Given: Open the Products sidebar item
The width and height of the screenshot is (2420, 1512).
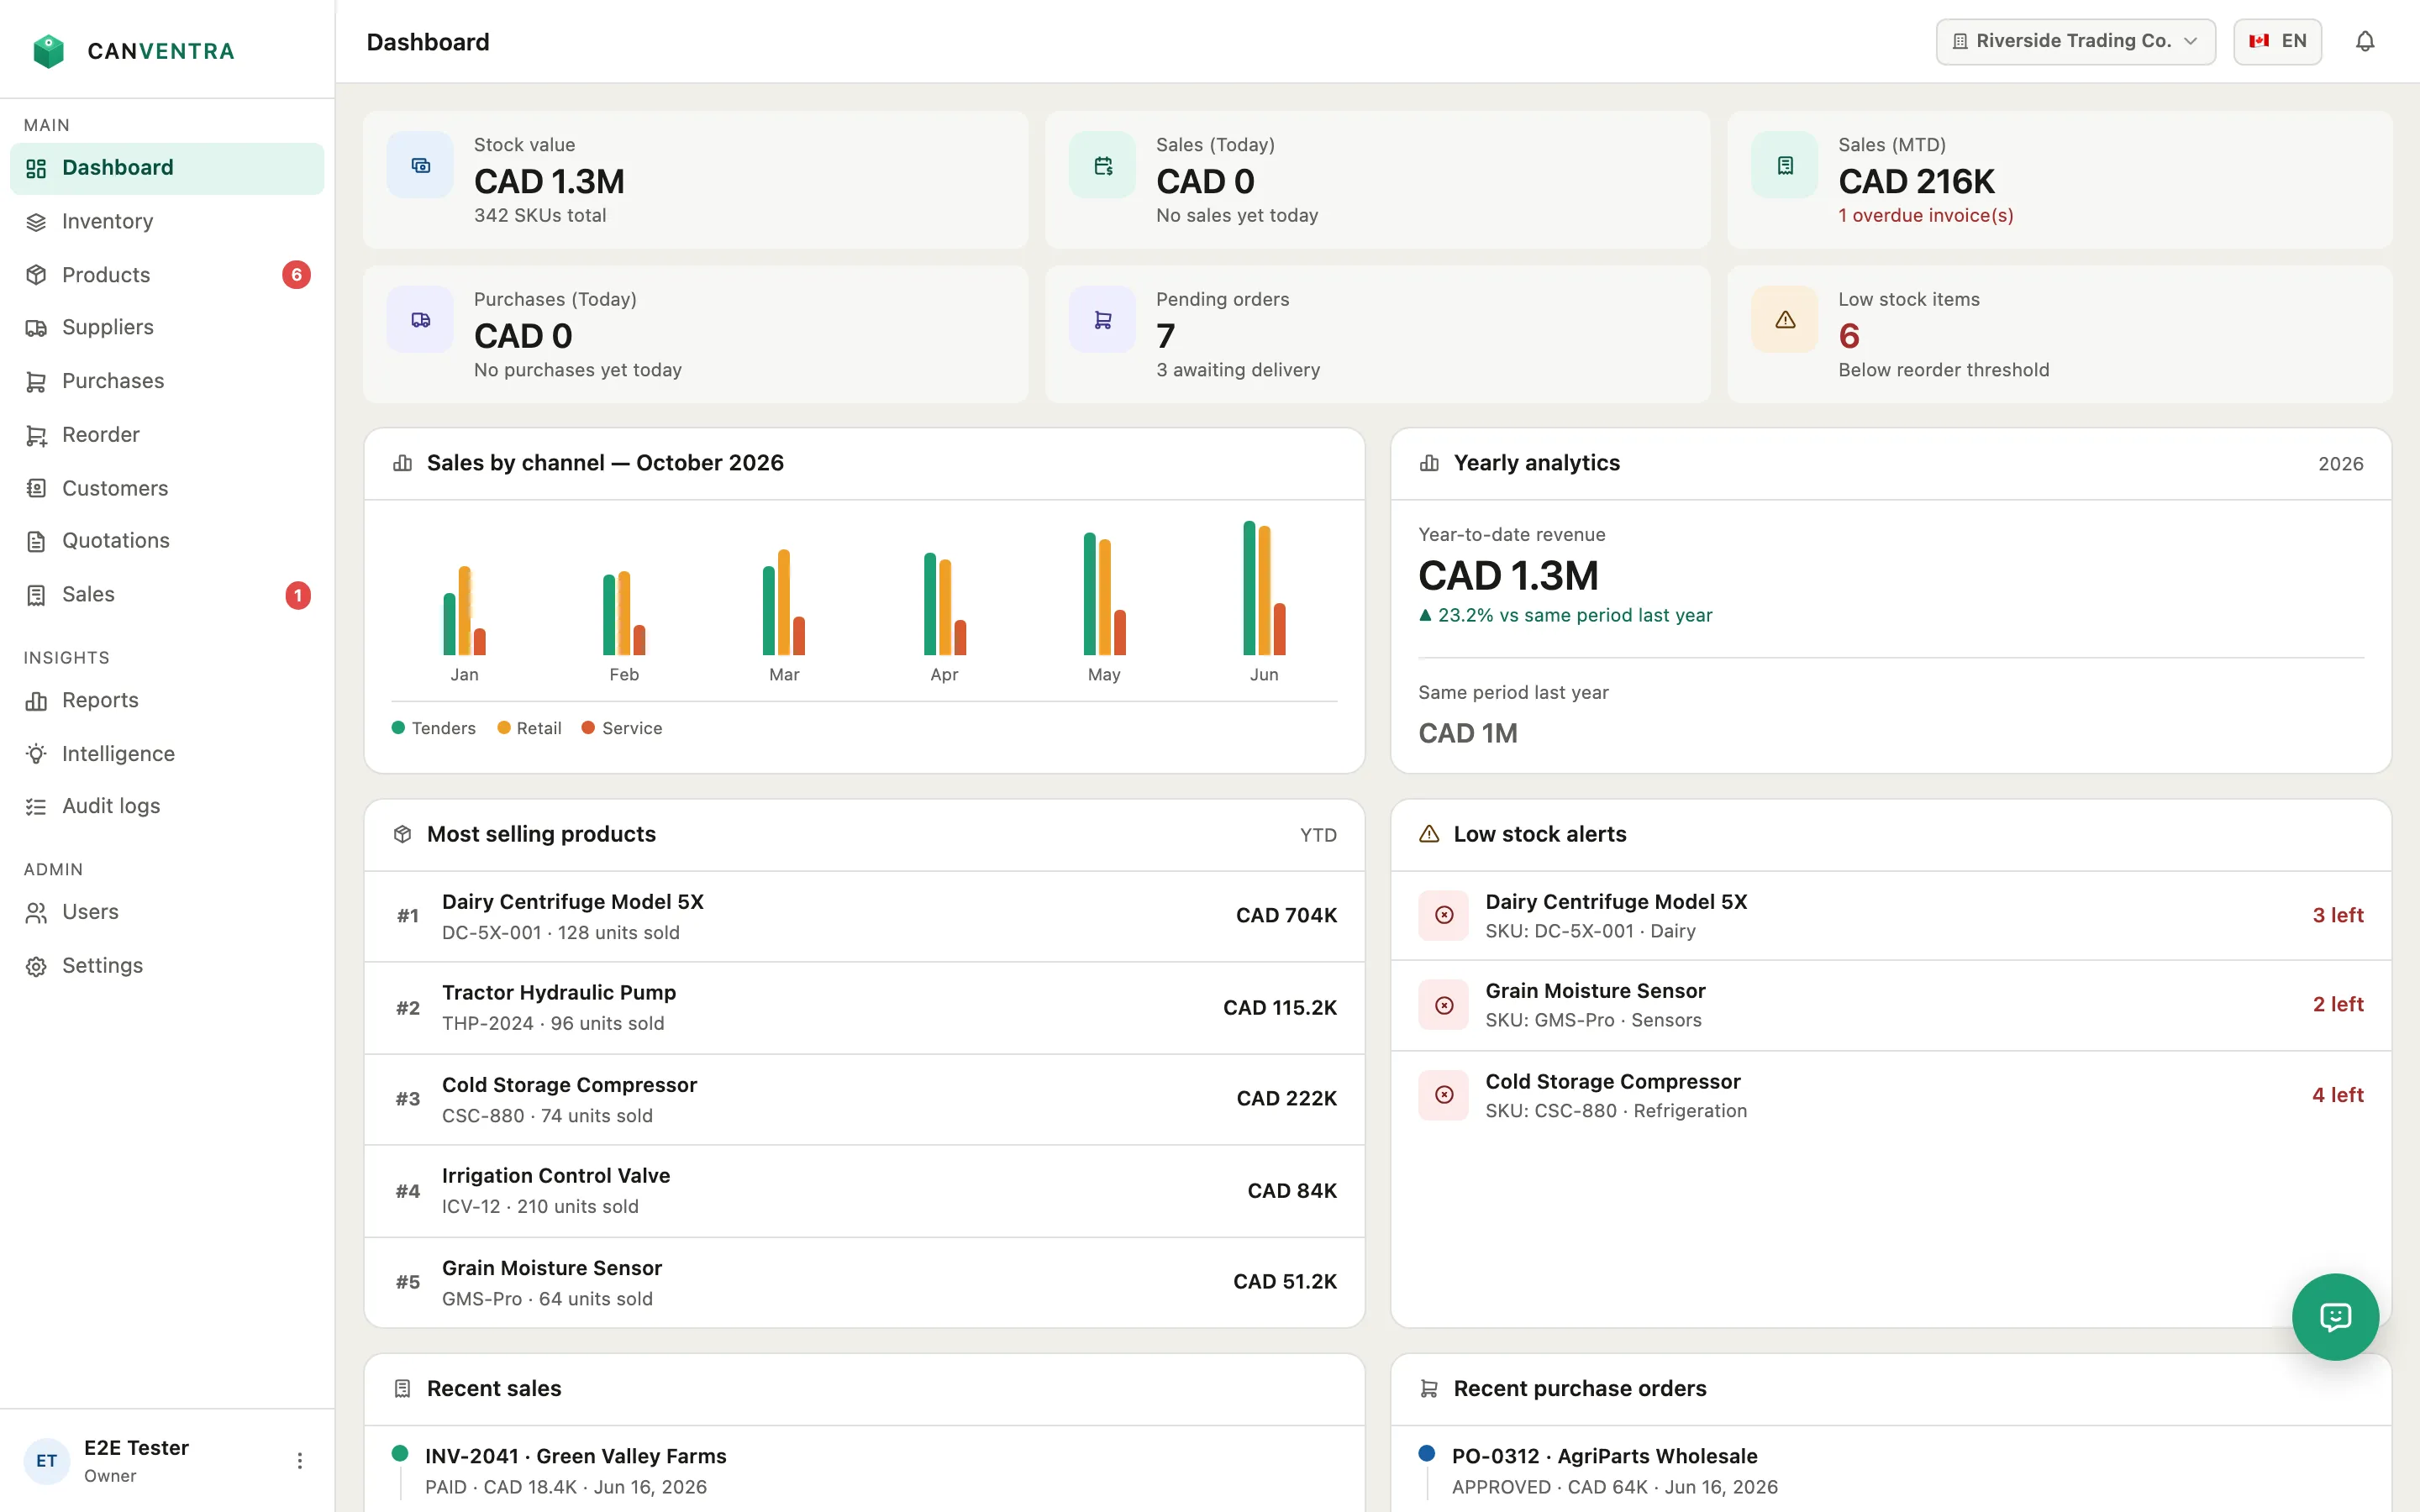Looking at the screenshot, I should (x=167, y=274).
